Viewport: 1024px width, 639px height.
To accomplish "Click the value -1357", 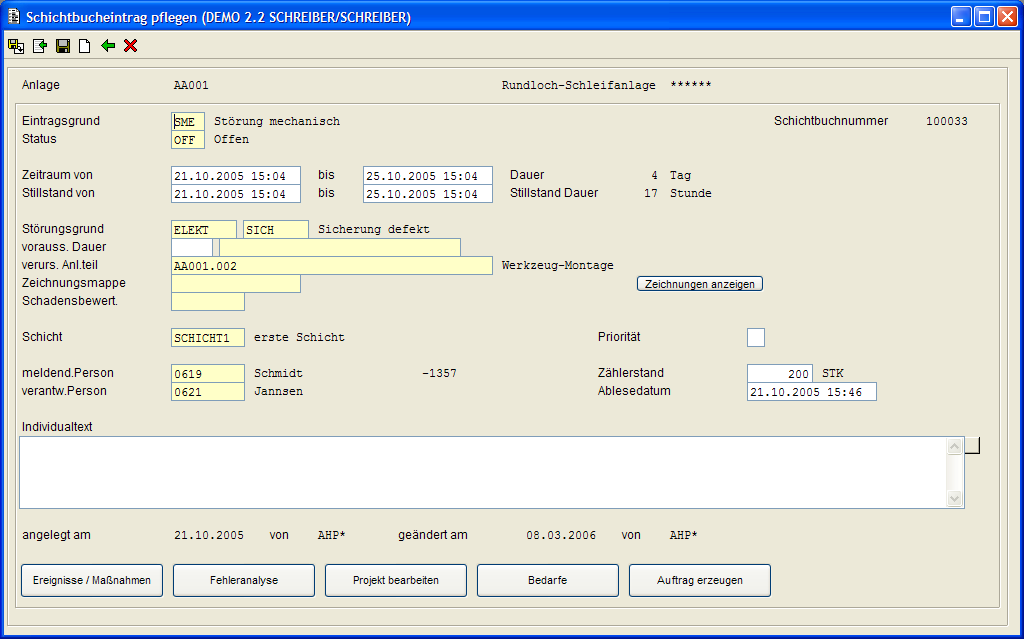I will click(439, 374).
